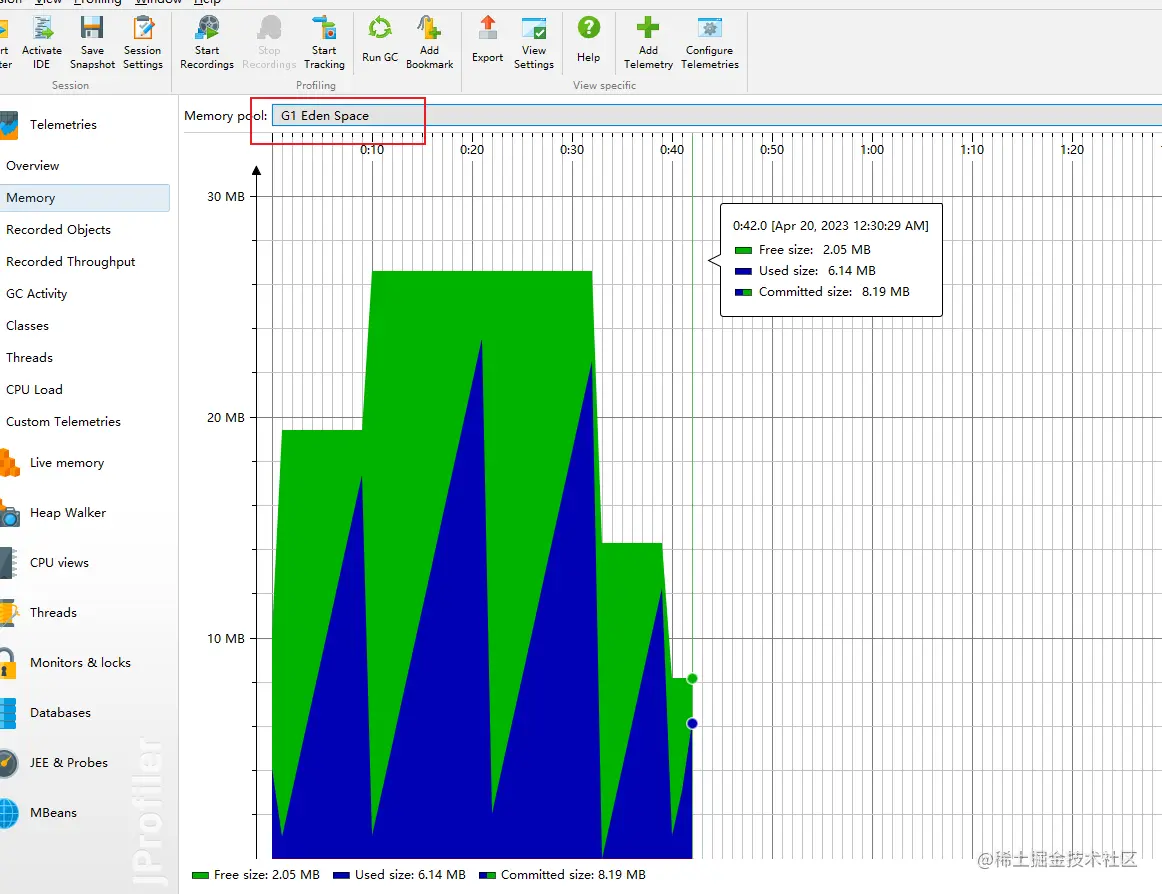Image resolution: width=1162 pixels, height=894 pixels.
Task: Open the Monitors & locks section
Action: coord(80,663)
